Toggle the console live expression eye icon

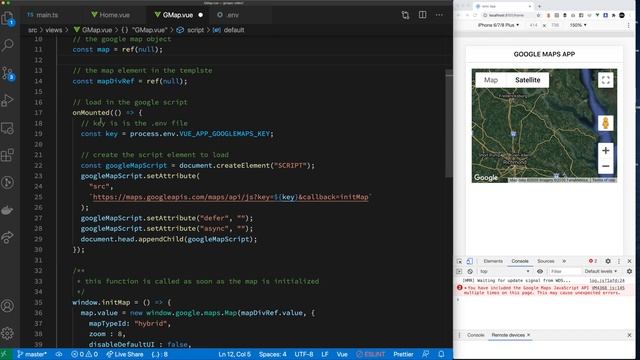click(x=540, y=271)
